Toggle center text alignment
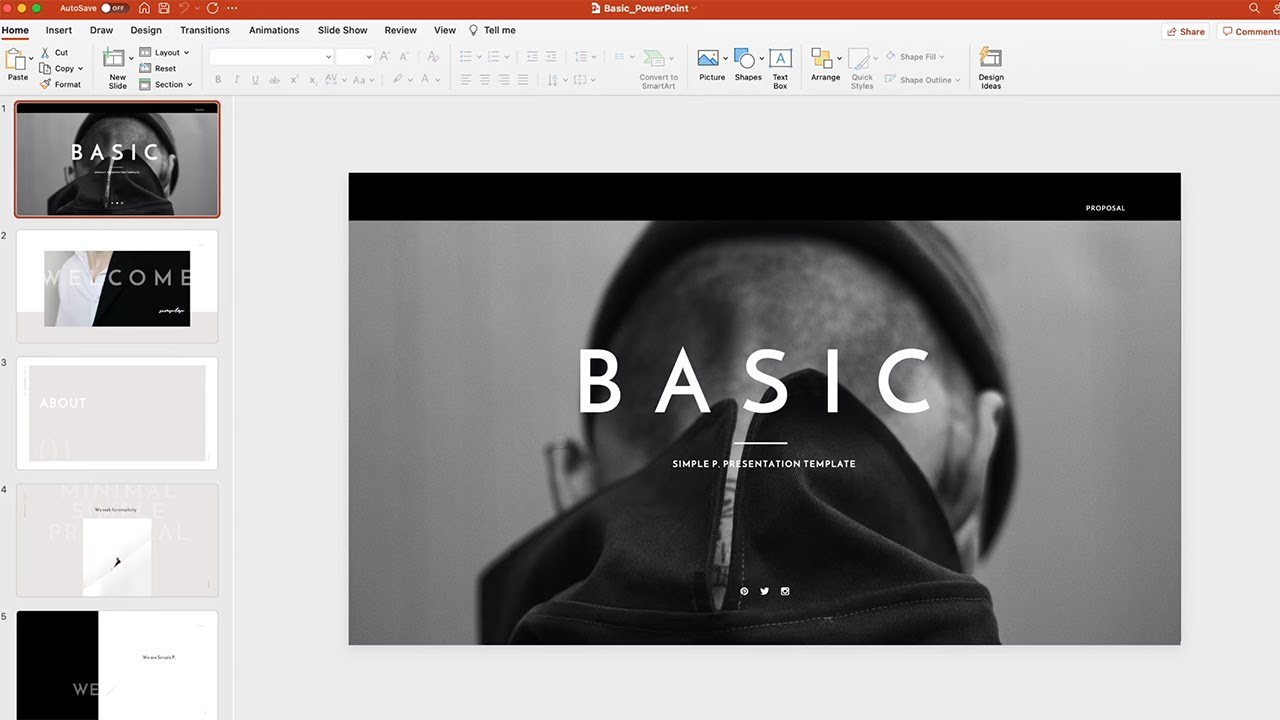This screenshot has height=720, width=1280. pos(485,80)
